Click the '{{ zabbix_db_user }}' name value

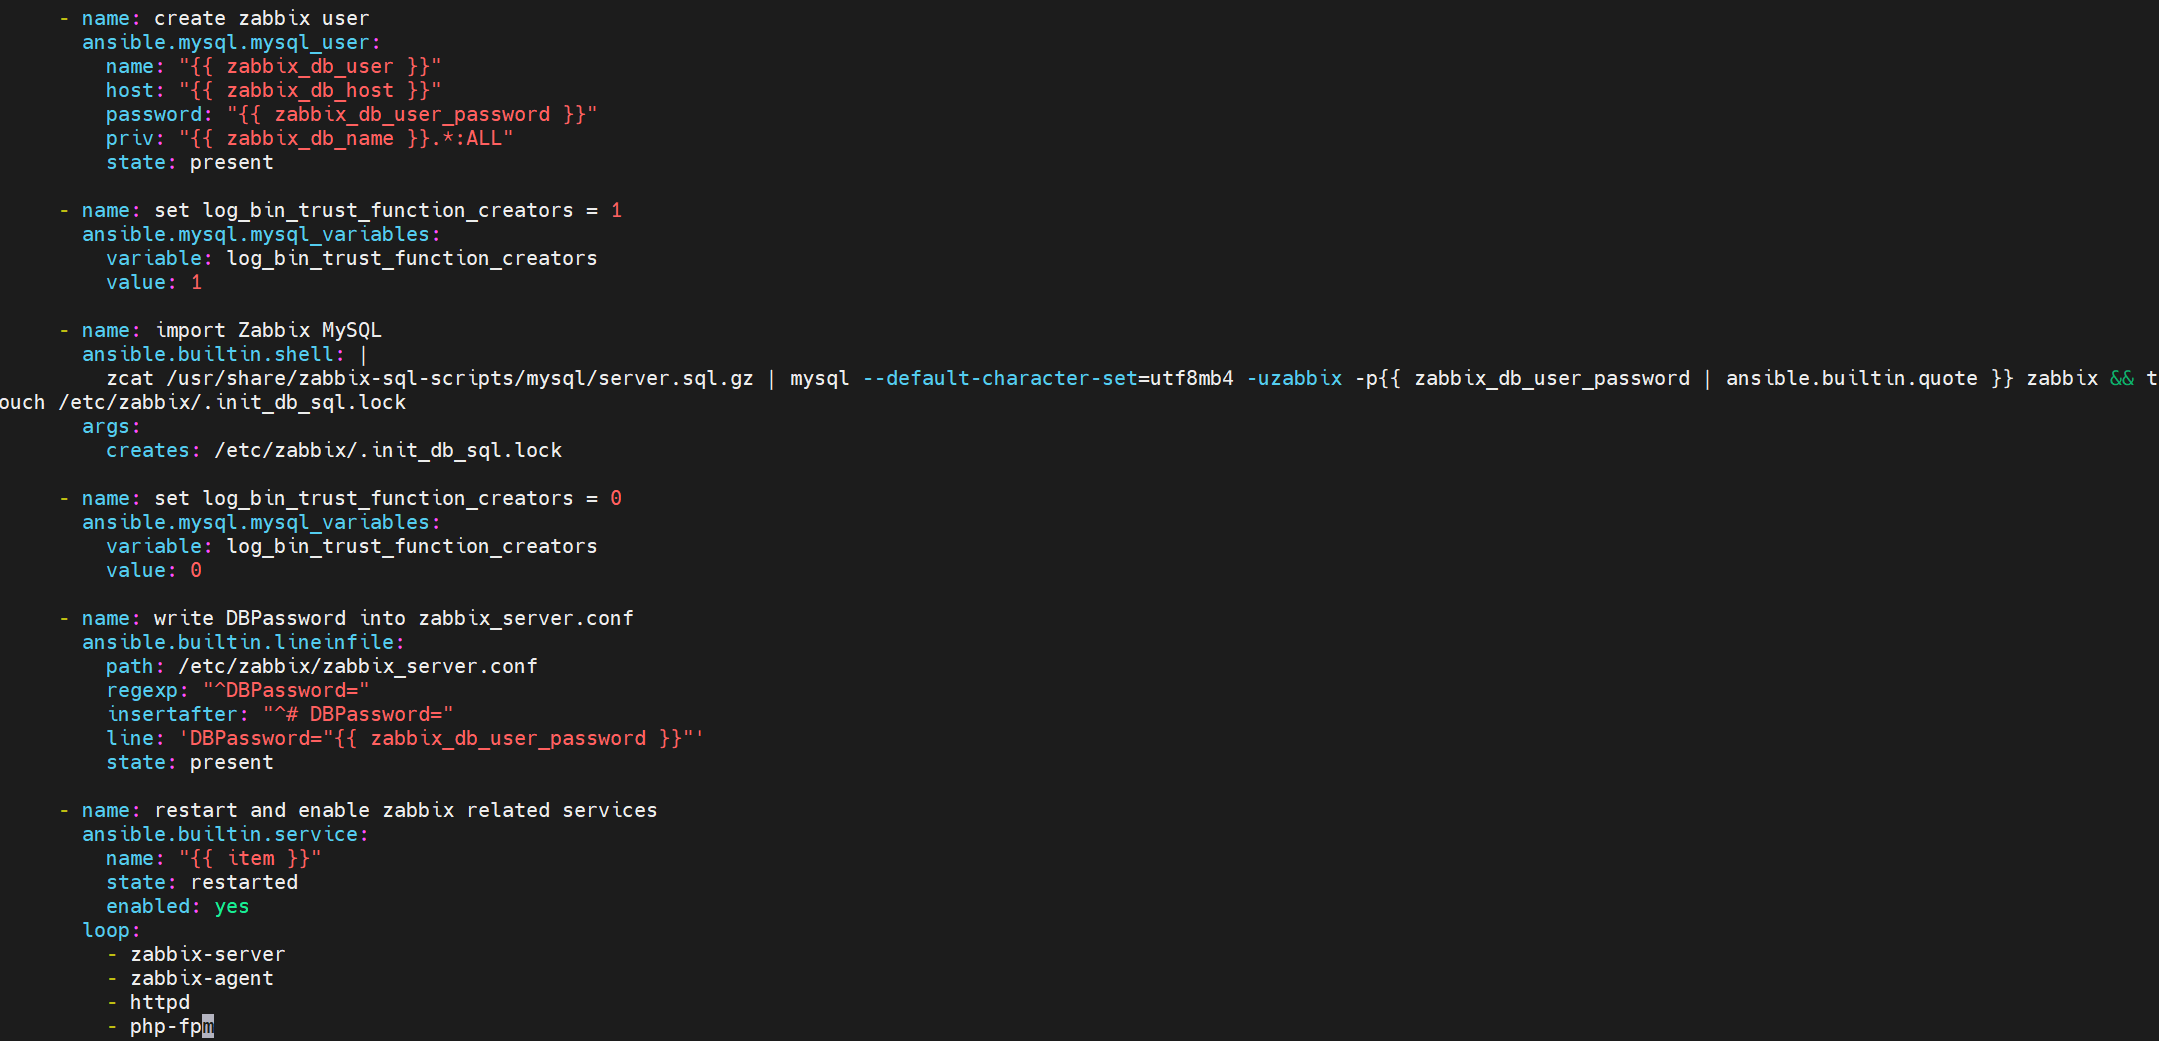310,66
